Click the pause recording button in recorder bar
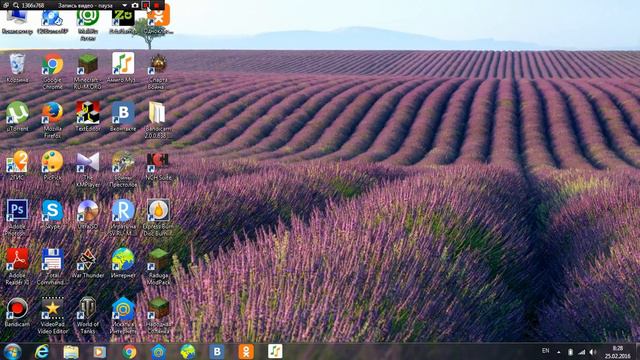 click(x=146, y=5)
